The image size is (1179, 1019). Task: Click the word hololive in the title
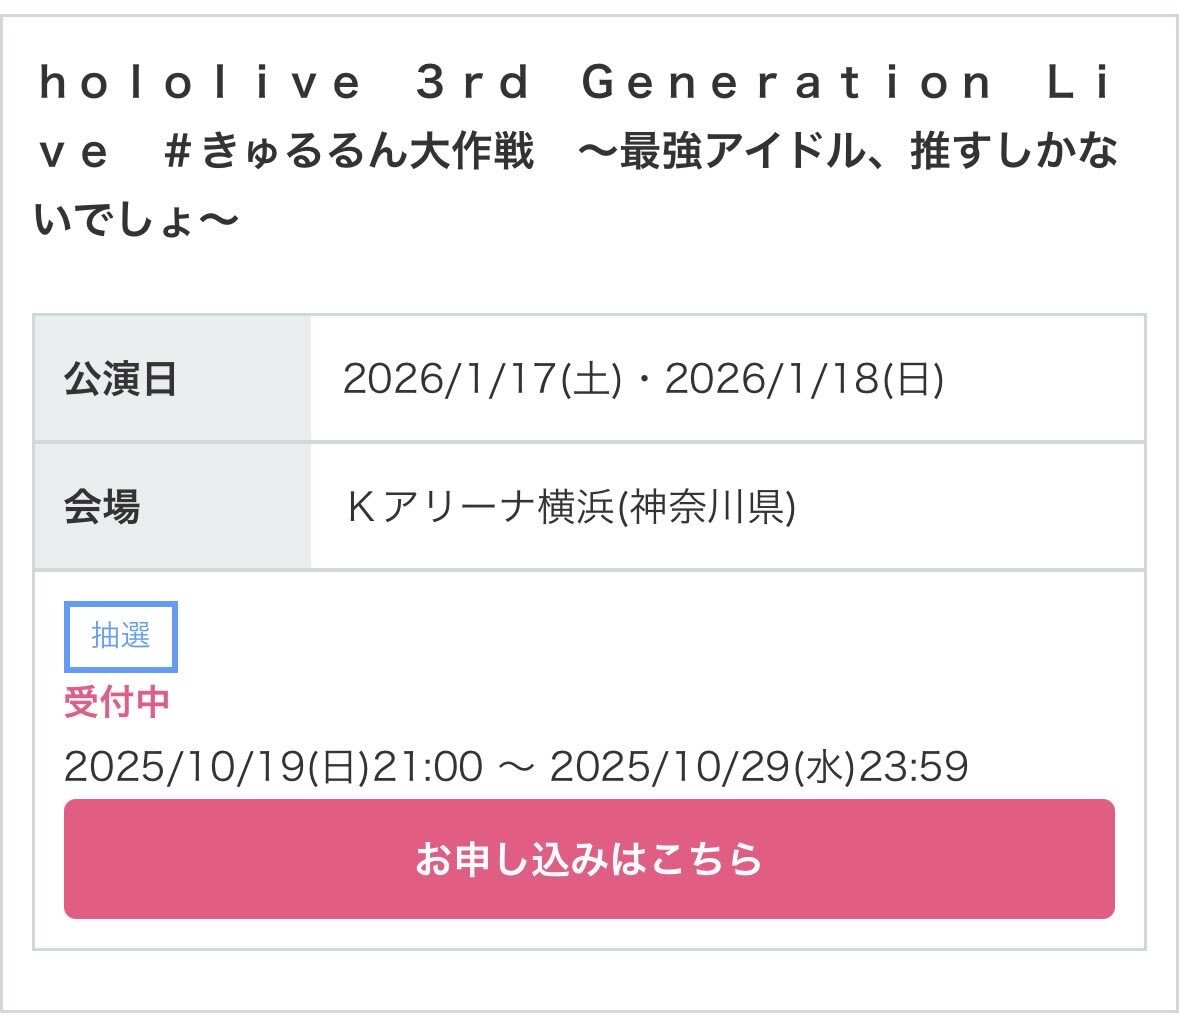pos(199,83)
